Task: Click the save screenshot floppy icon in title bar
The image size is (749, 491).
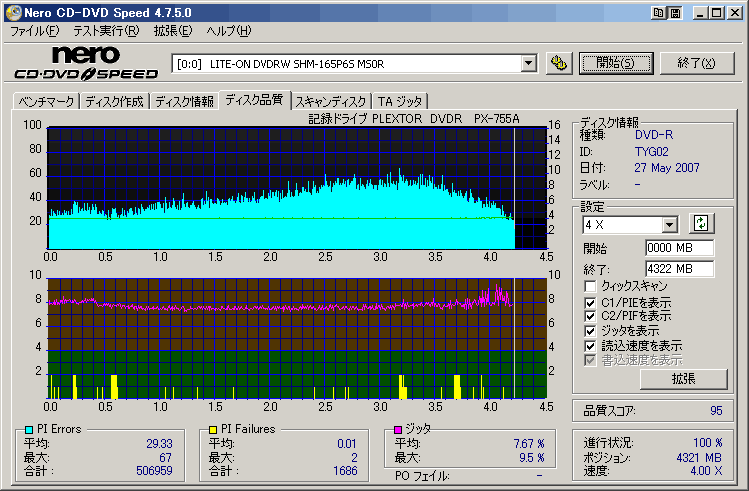Action: (675, 13)
